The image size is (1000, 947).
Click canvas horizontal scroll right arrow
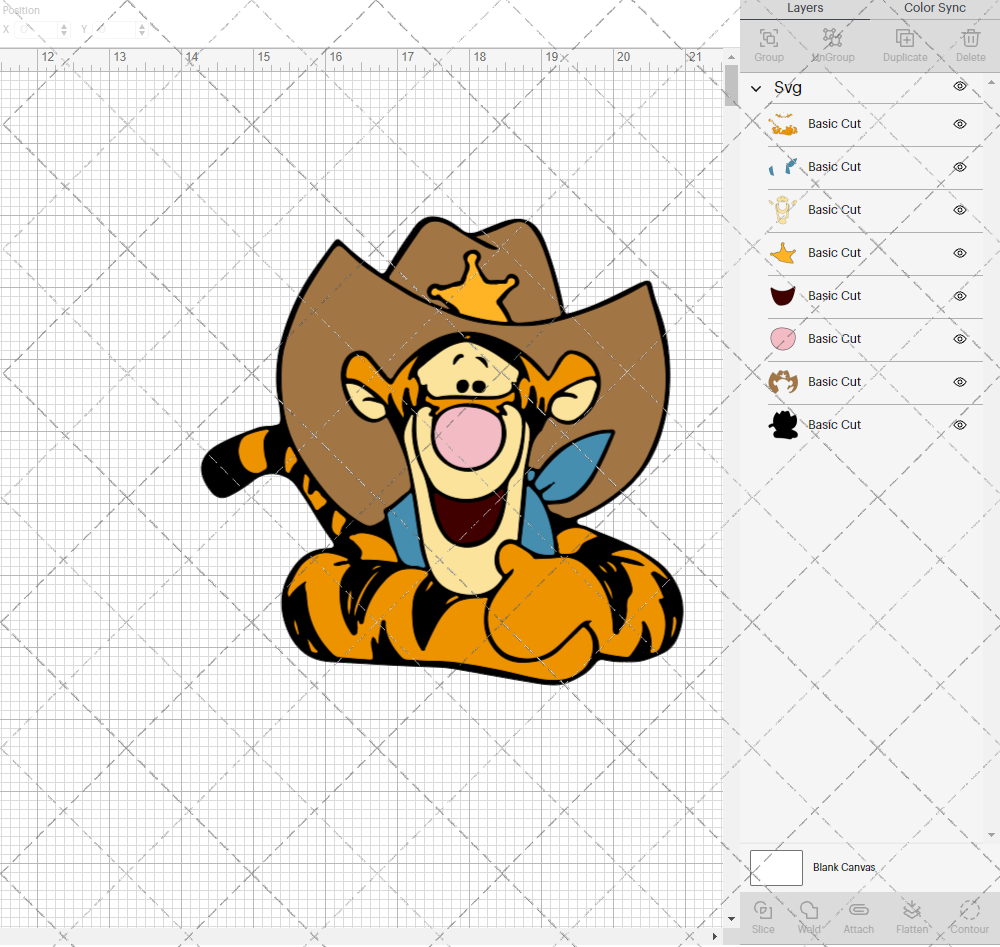(x=714, y=937)
